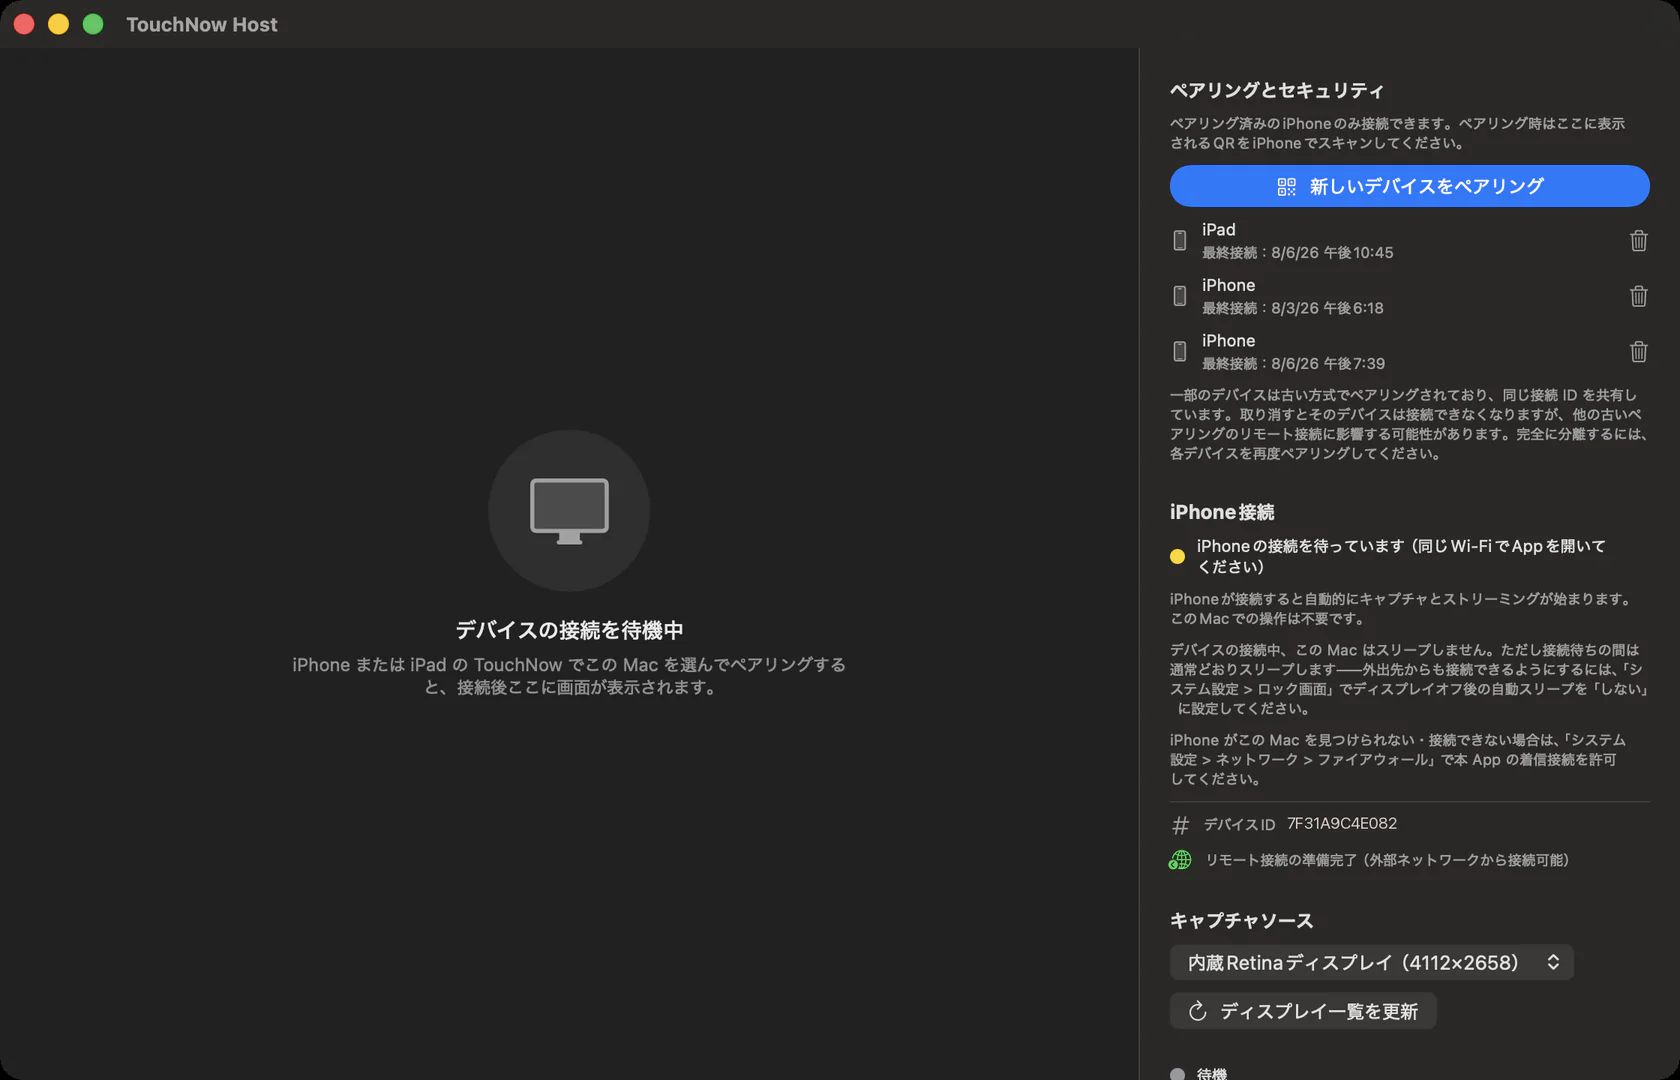This screenshot has width=1680, height=1080.
Task: Click the キャプチャソース section heading
Action: [1241, 920]
